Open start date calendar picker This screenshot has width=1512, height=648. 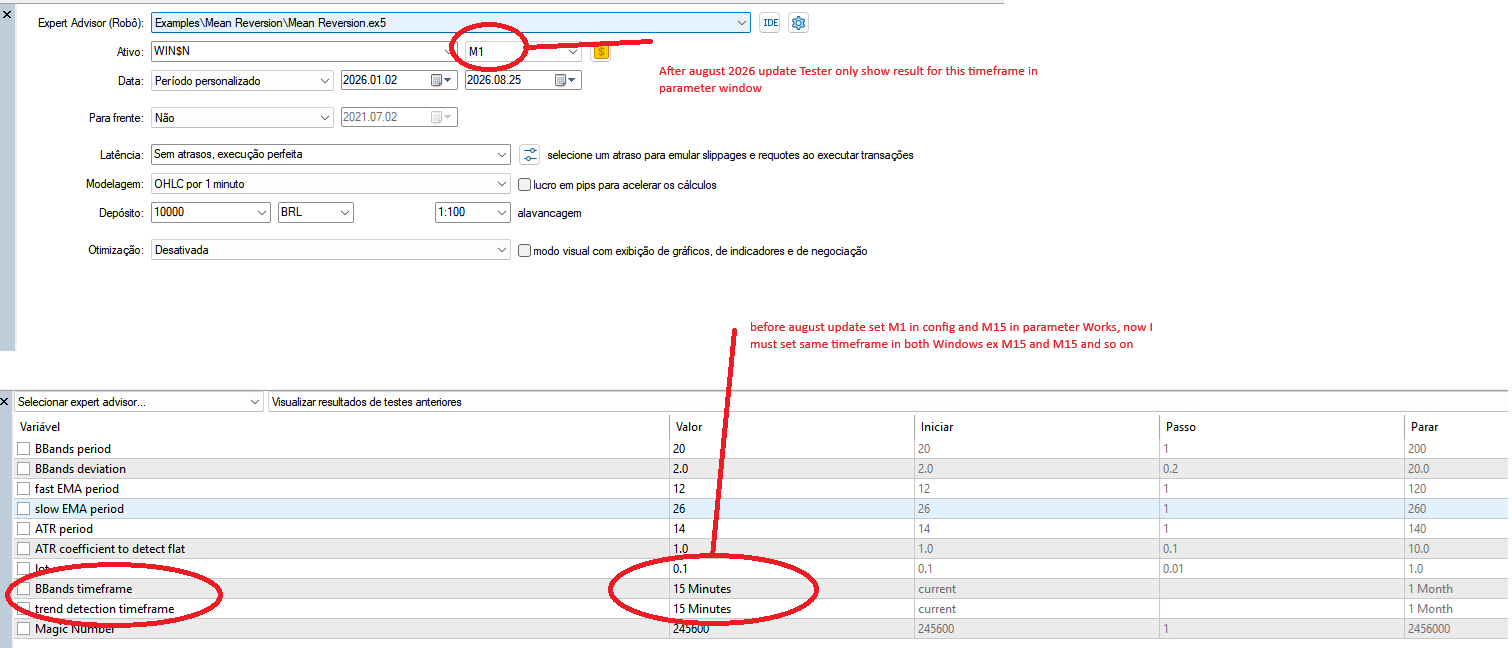coord(441,80)
